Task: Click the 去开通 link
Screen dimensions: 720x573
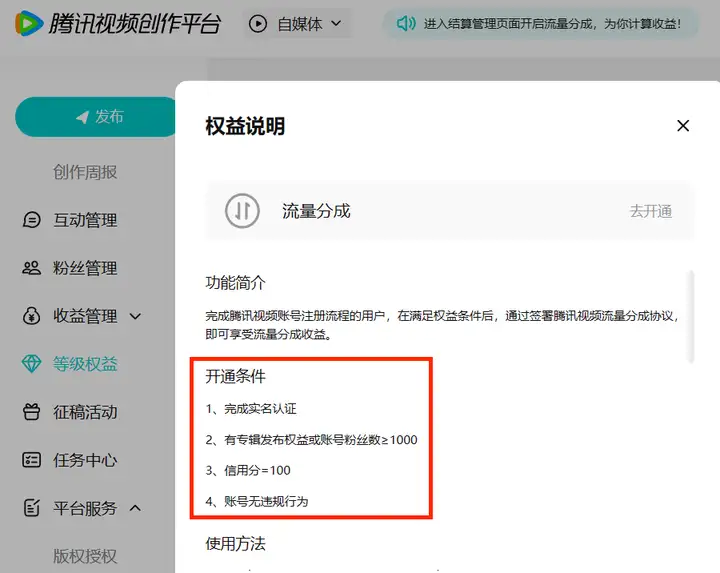Action: [651, 211]
